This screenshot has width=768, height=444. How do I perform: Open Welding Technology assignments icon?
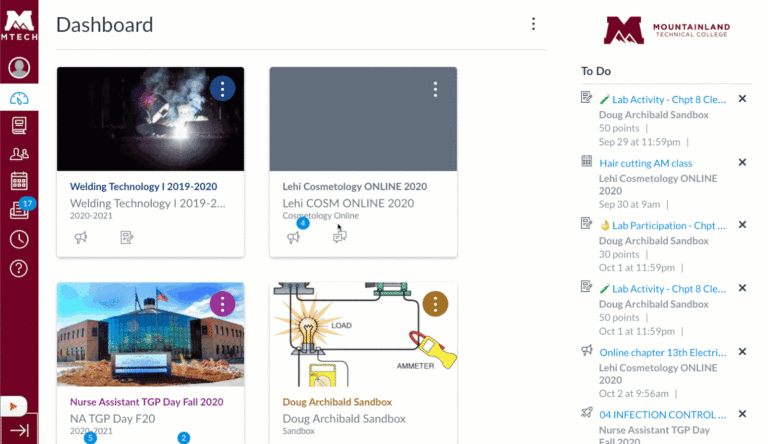coord(127,237)
